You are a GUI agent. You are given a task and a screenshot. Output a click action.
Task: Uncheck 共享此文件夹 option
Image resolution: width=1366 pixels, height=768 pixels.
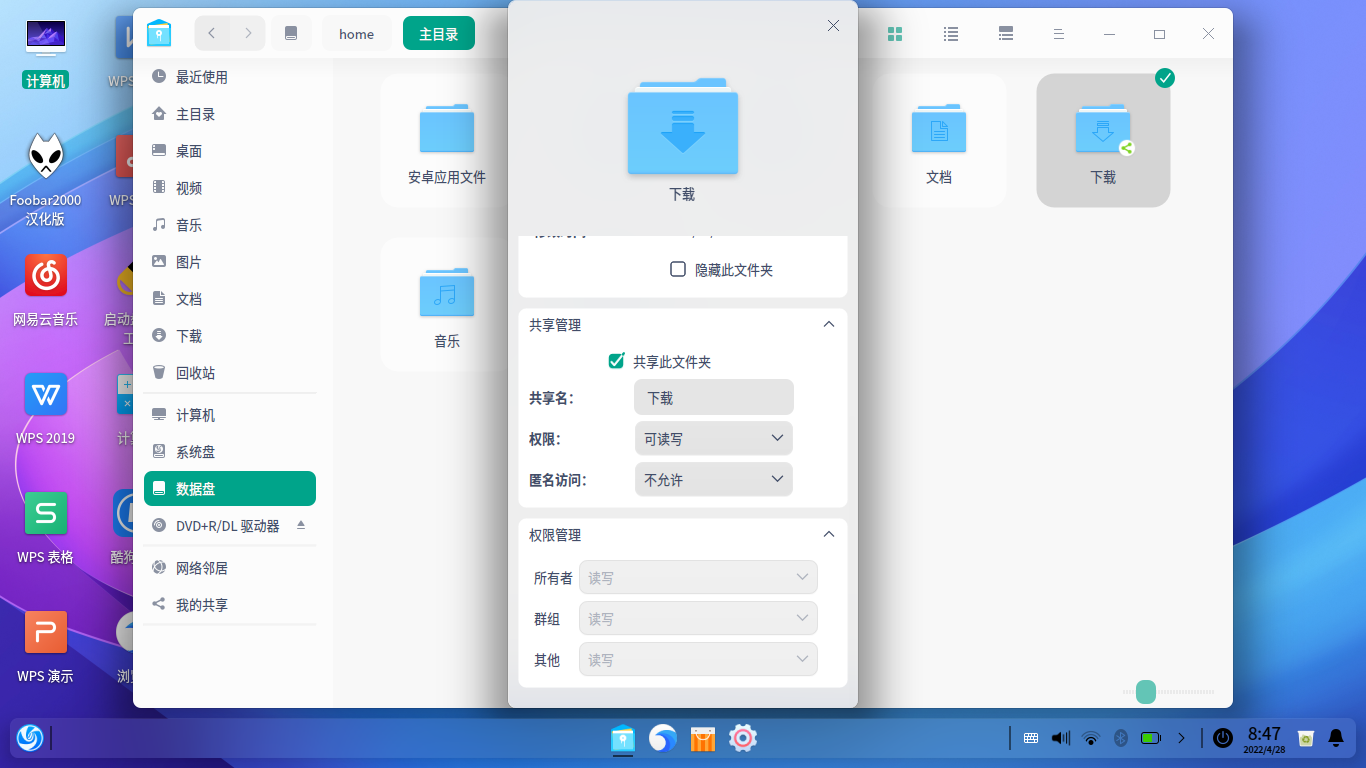[617, 361]
